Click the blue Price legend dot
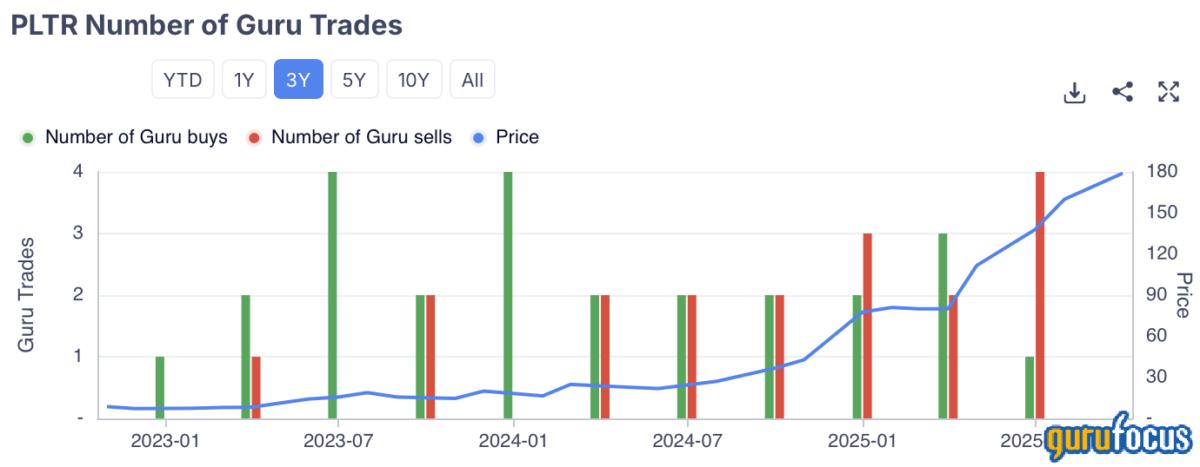1200x467 pixels. 478,137
